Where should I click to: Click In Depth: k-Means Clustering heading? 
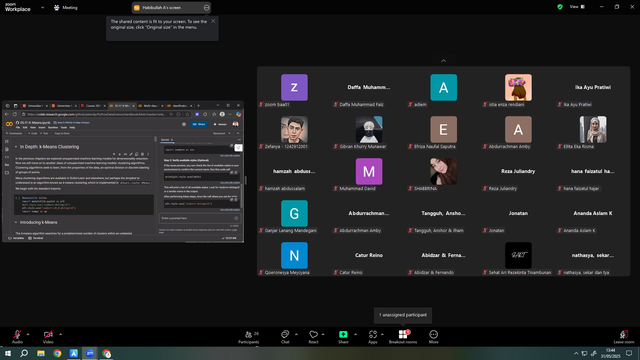pyautogui.click(x=49, y=147)
